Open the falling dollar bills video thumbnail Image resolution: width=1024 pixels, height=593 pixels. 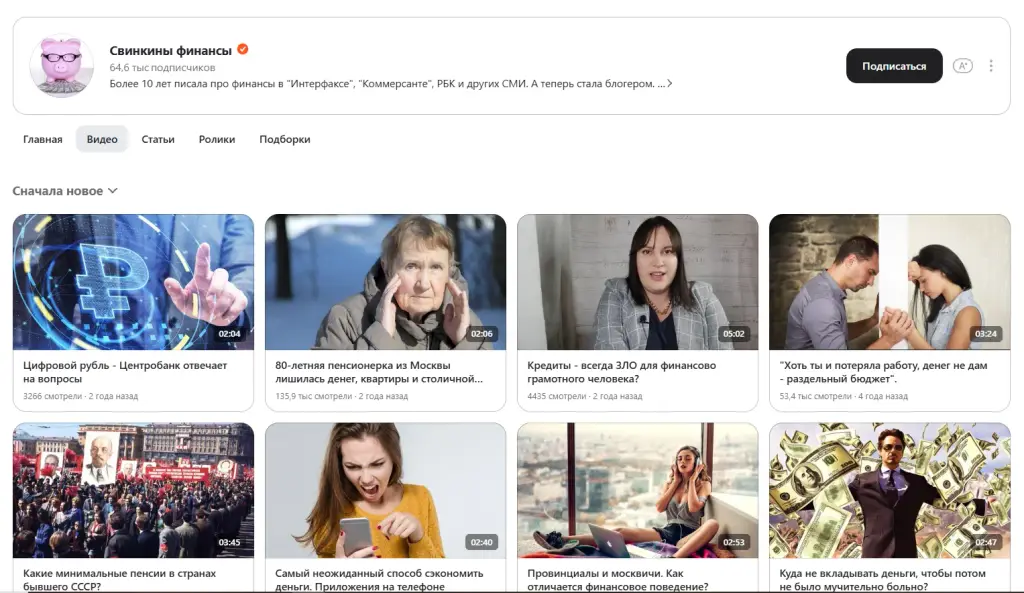[x=889, y=490]
